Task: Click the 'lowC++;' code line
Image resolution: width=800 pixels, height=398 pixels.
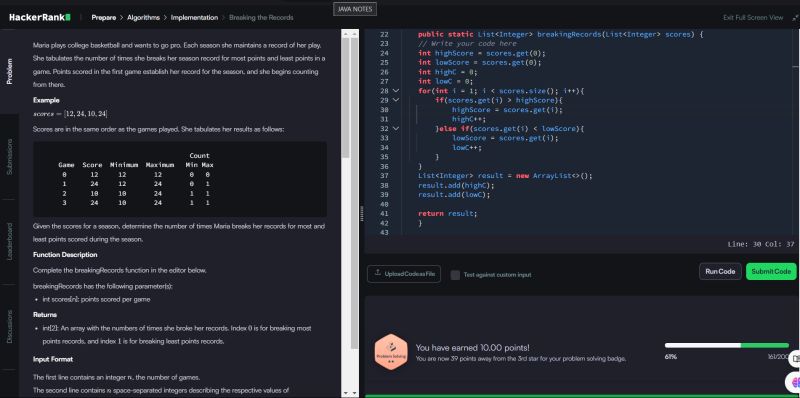Action: coord(467,147)
